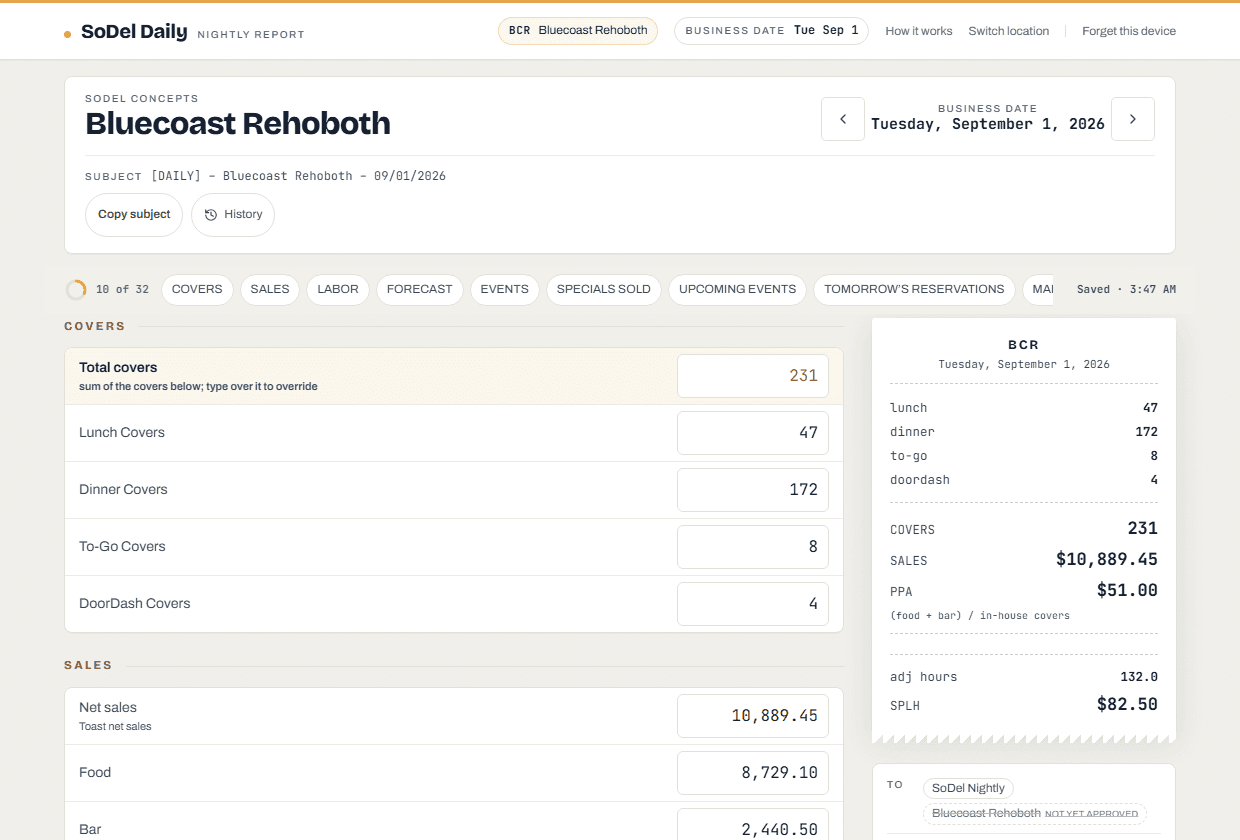Screen dimensions: 1240x840
Task: Click the receipt COVERS total 231
Action: pyautogui.click(x=1142, y=528)
